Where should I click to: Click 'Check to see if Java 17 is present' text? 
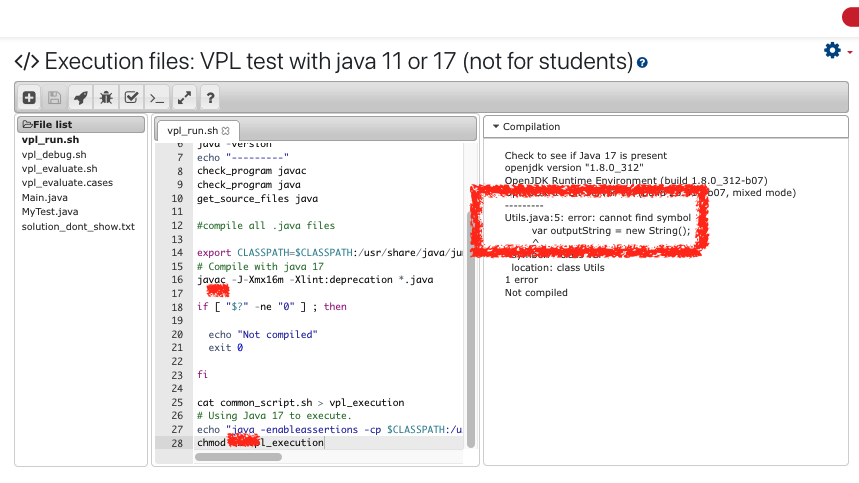[x=586, y=156]
